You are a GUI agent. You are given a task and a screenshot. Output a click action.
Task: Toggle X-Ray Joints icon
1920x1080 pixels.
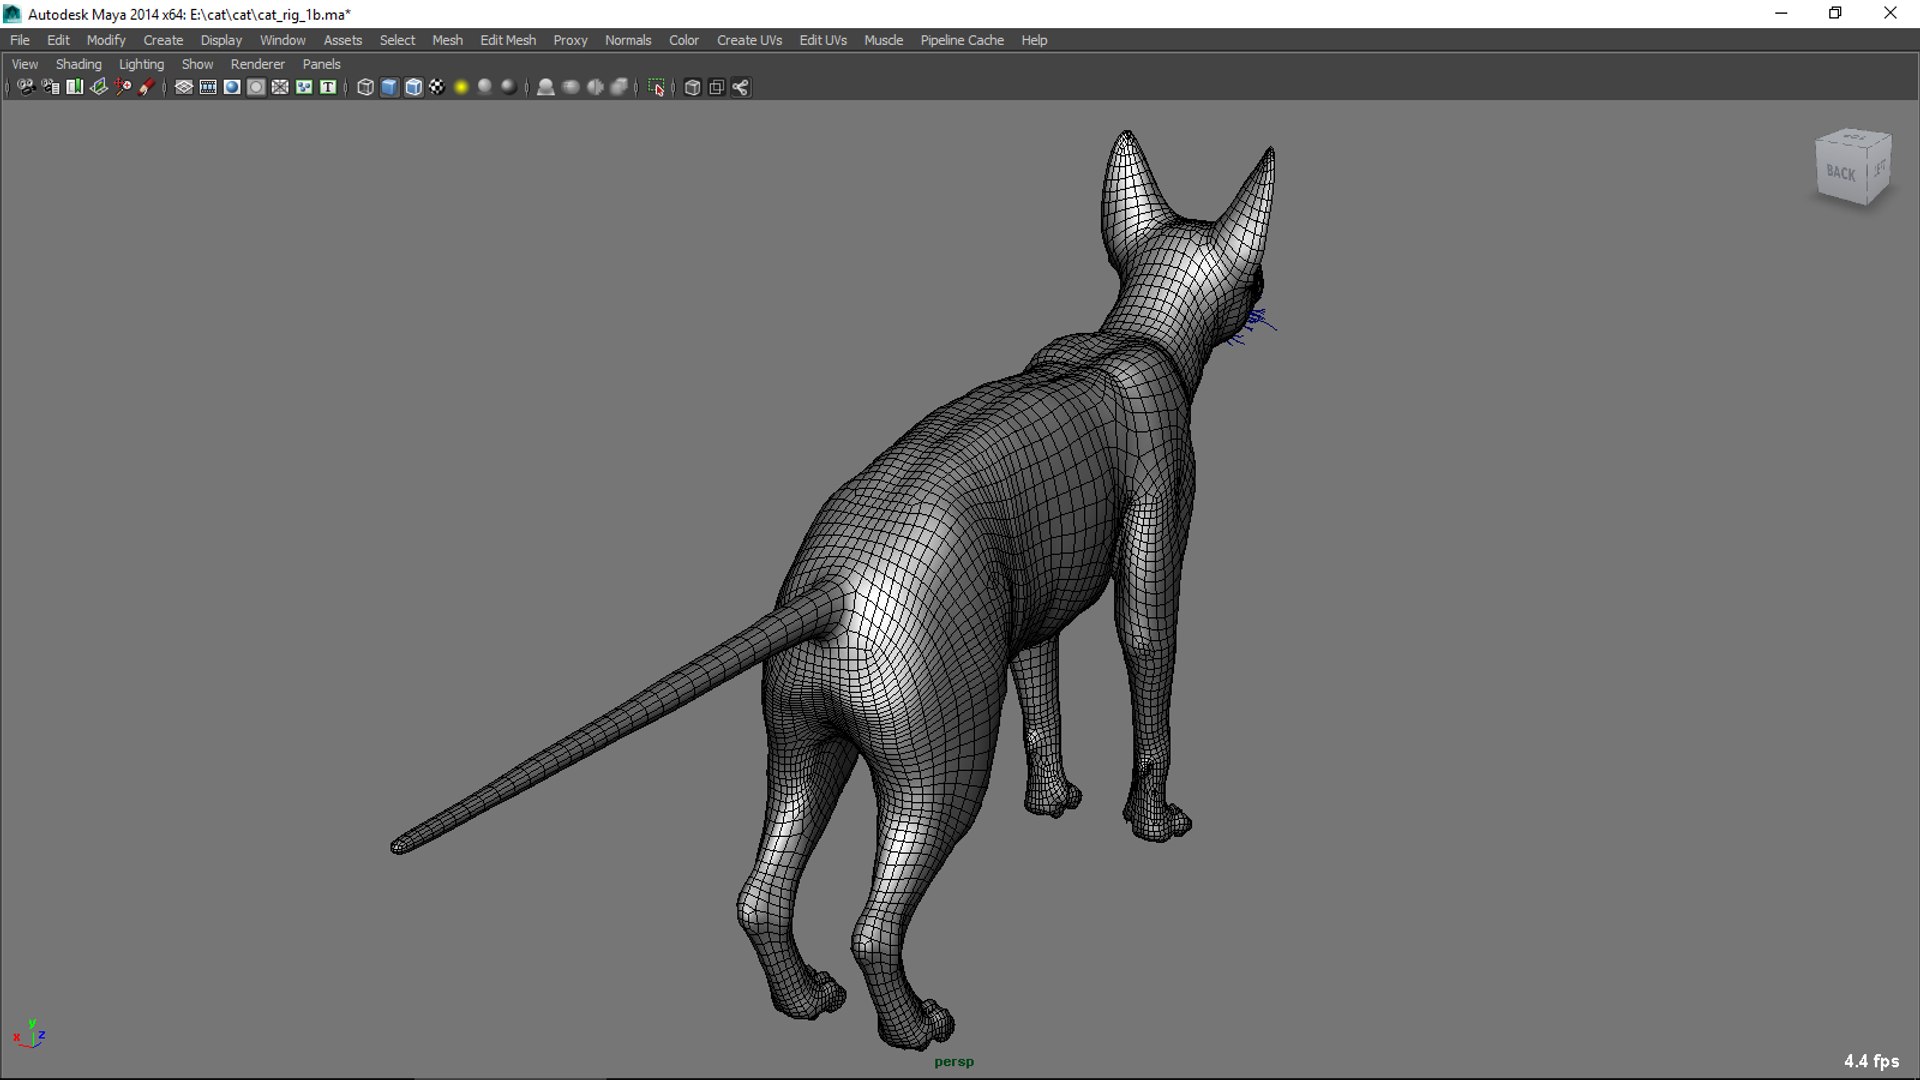click(740, 87)
